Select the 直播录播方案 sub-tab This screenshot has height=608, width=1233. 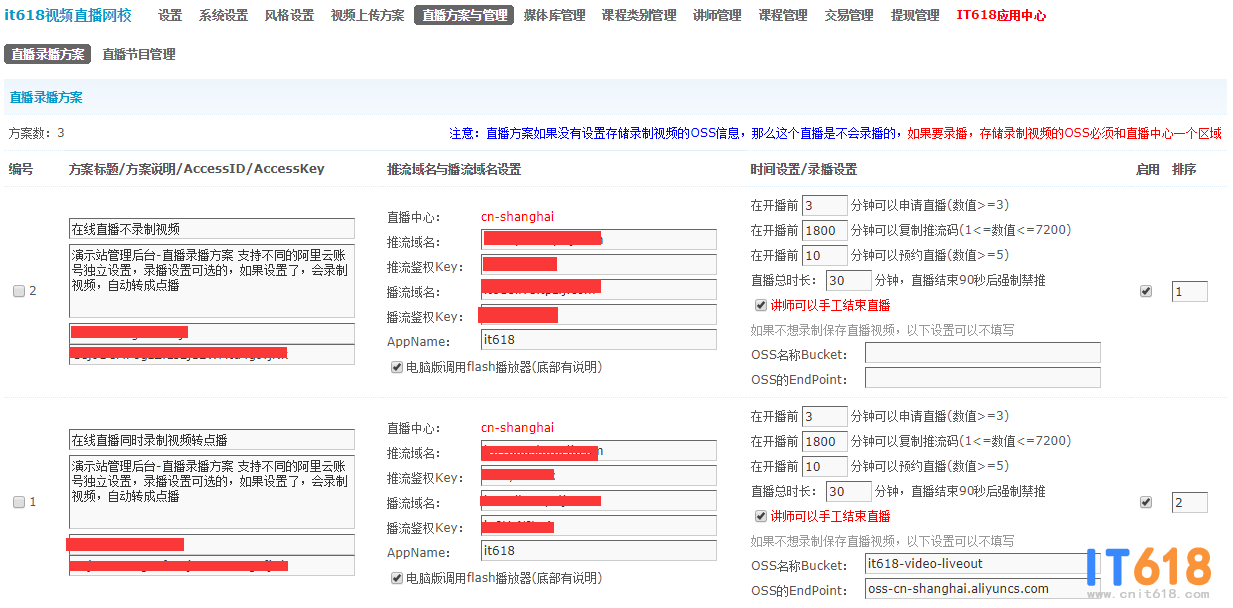47,54
